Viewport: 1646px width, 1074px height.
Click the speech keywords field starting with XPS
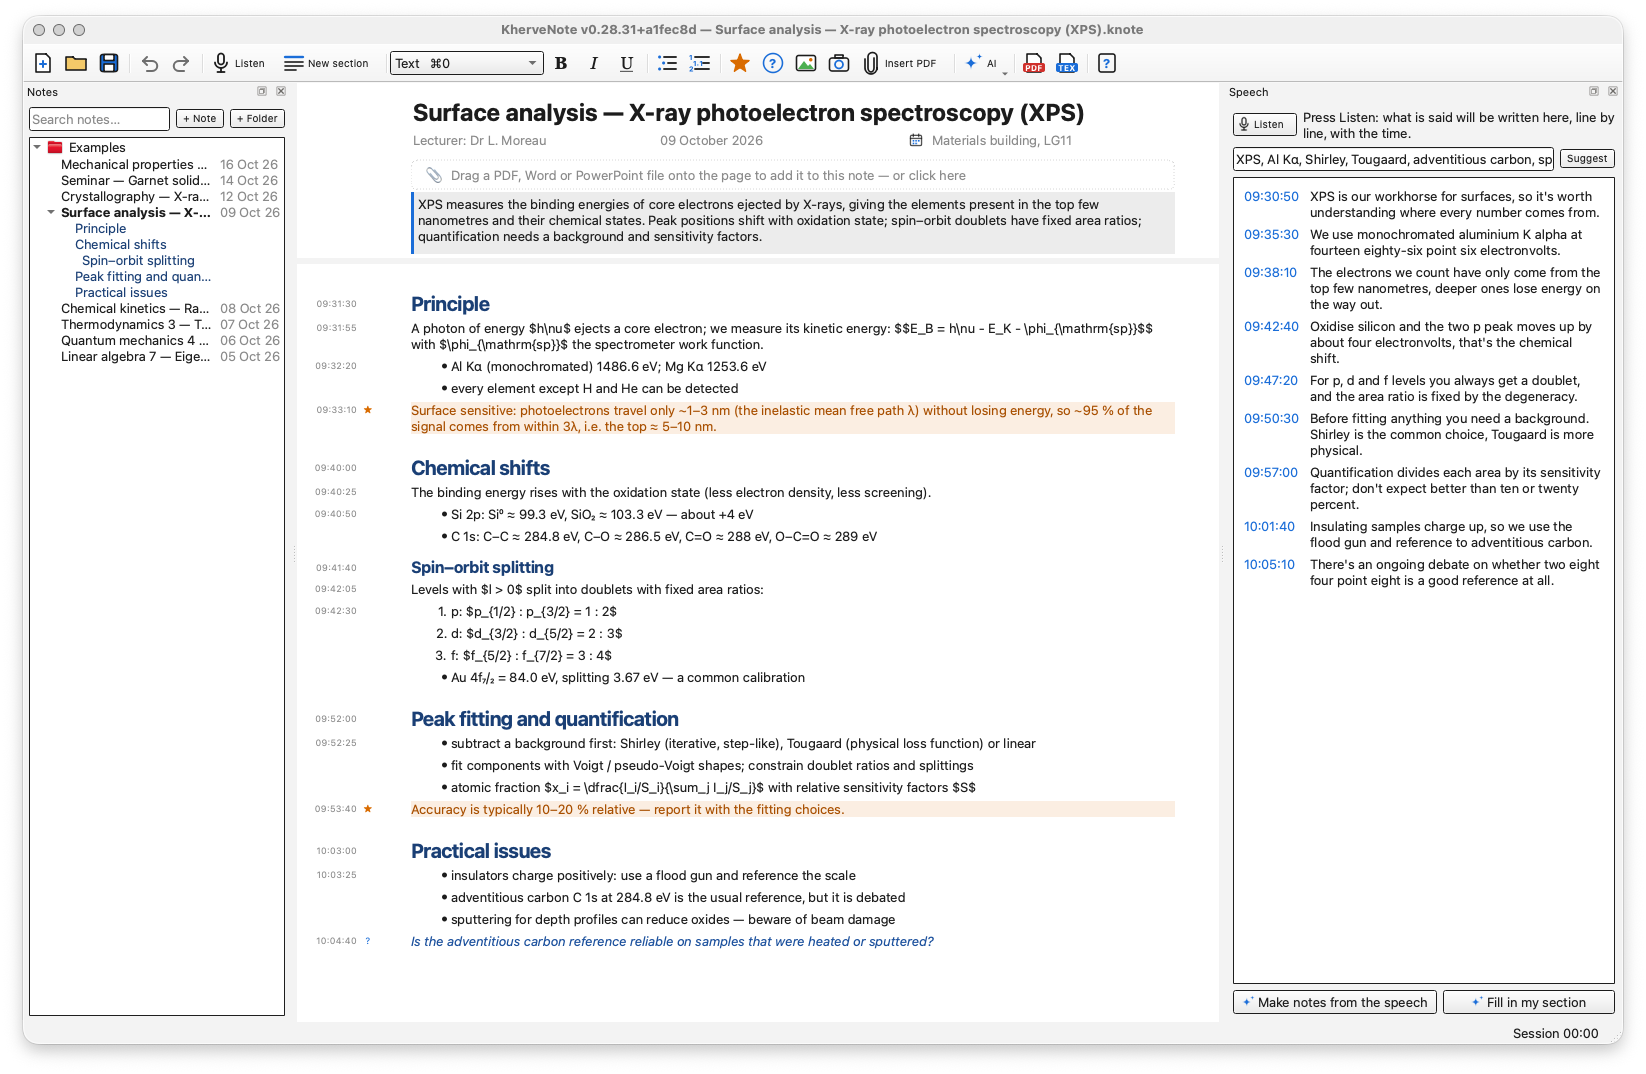point(1393,159)
